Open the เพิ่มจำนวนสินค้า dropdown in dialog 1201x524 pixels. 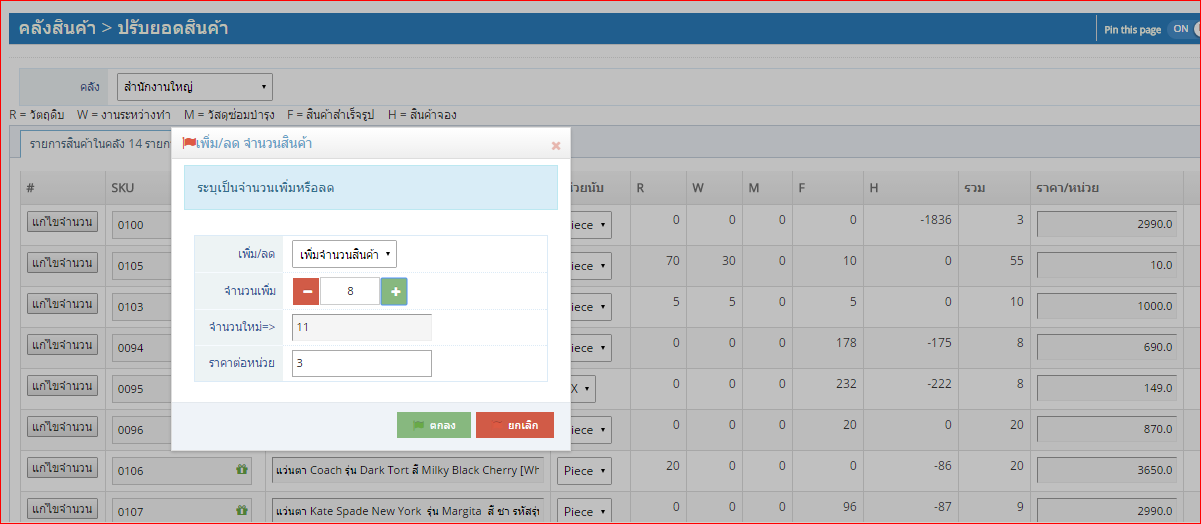coord(344,254)
